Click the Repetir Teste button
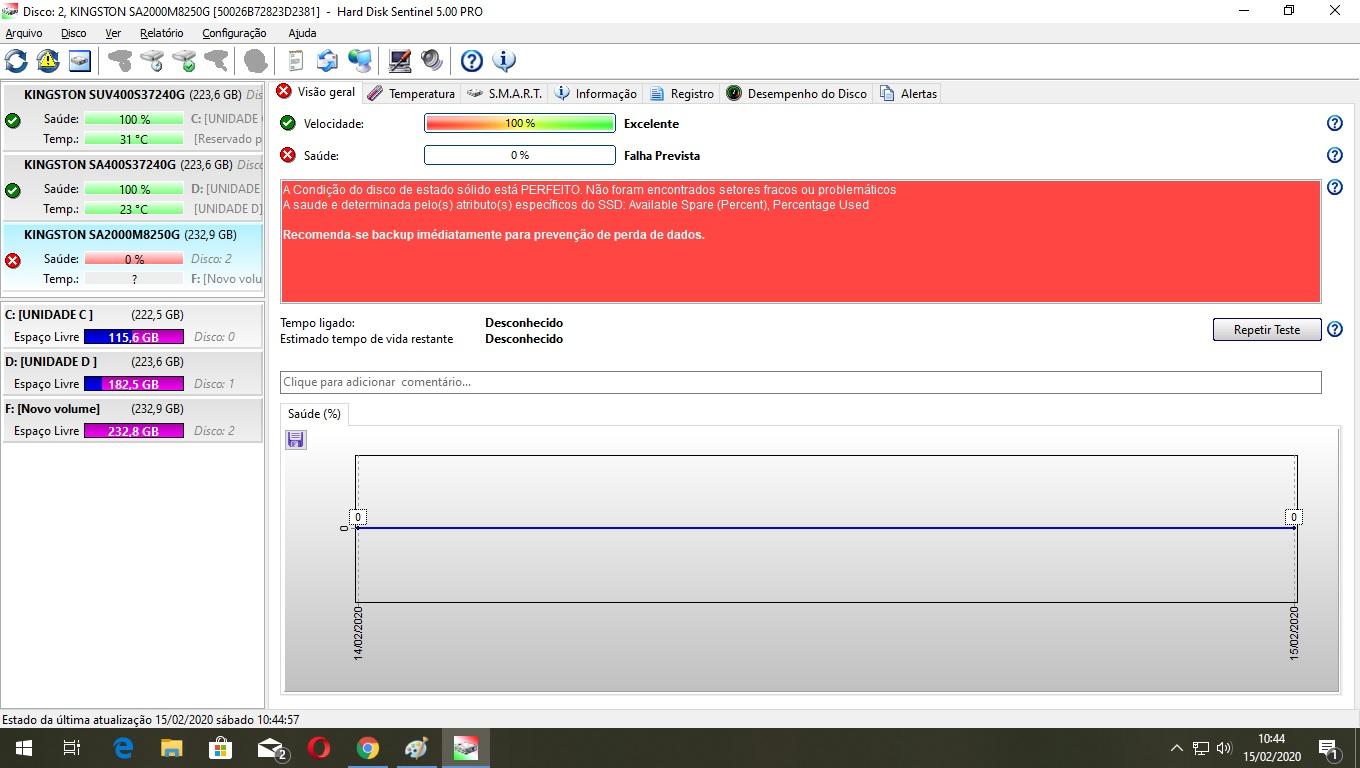This screenshot has width=1360, height=768. point(1266,329)
